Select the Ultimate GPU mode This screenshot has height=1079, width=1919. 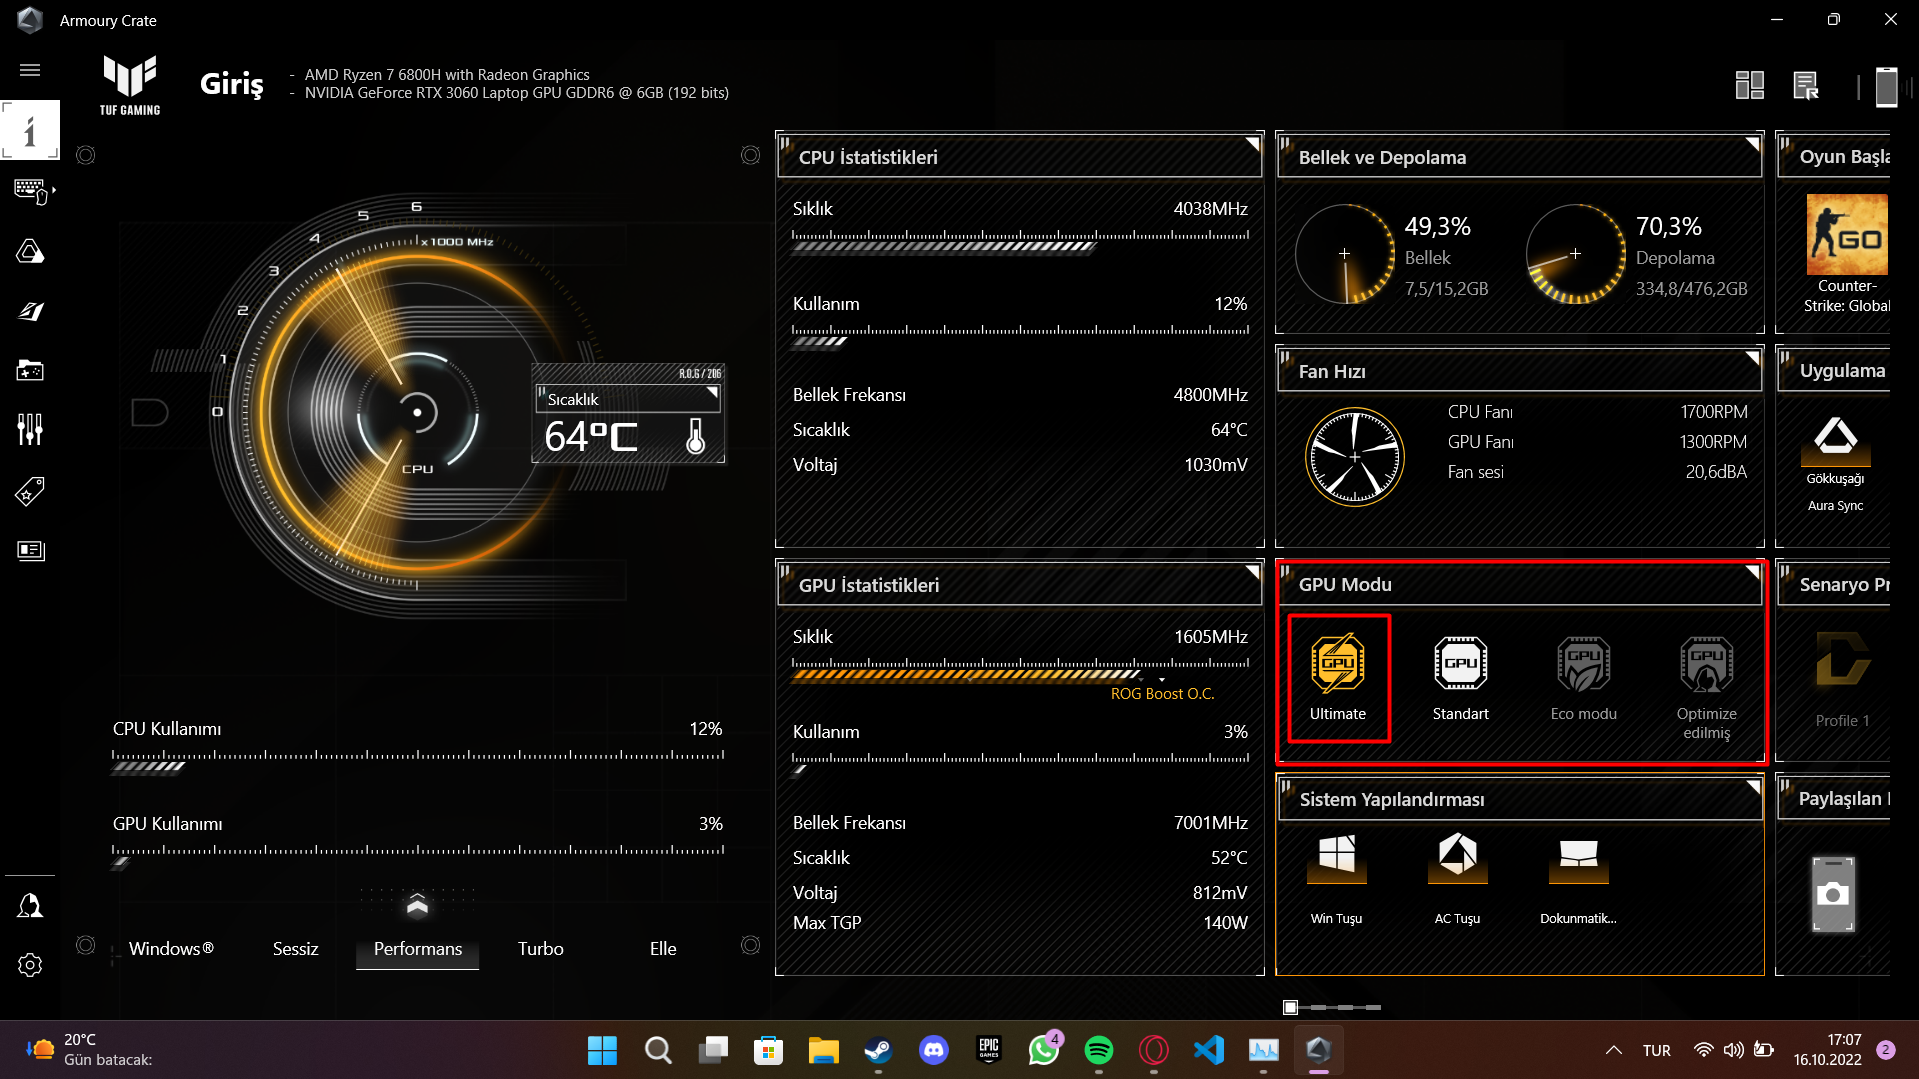pos(1338,678)
